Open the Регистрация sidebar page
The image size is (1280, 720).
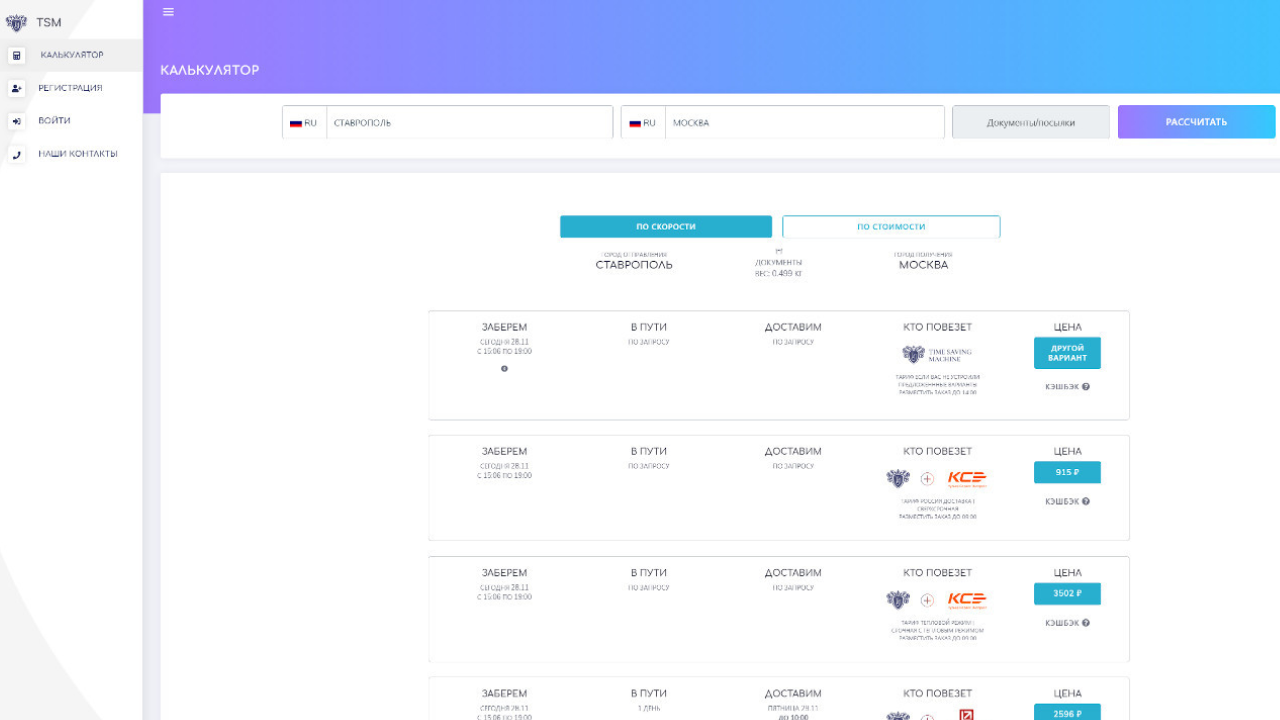pyautogui.click(x=68, y=88)
